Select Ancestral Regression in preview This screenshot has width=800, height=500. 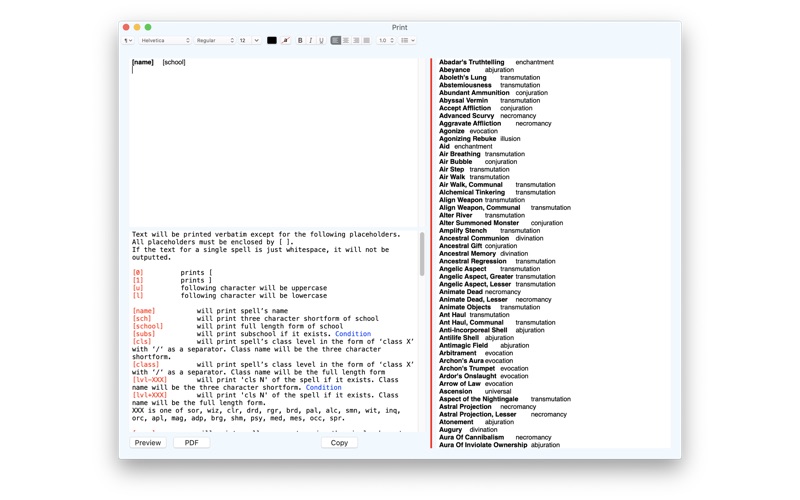[472, 261]
